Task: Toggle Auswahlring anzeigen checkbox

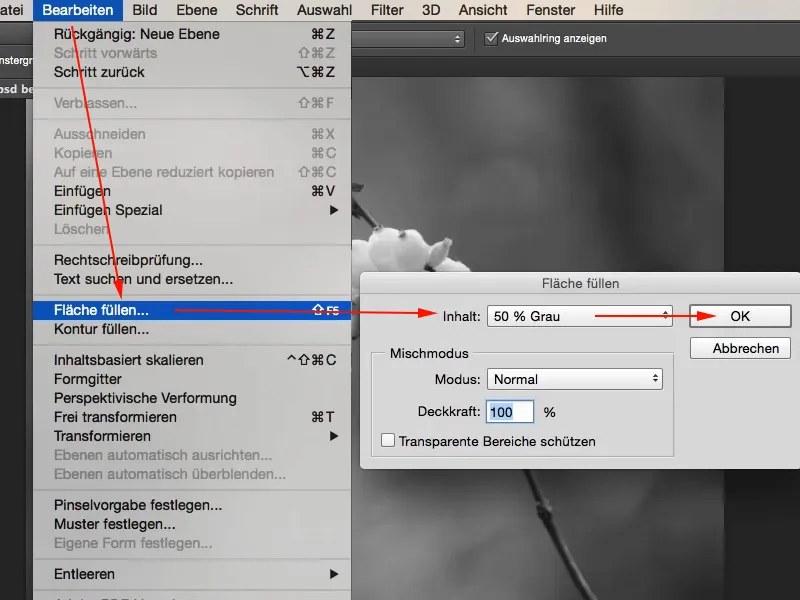Action: tap(491, 38)
